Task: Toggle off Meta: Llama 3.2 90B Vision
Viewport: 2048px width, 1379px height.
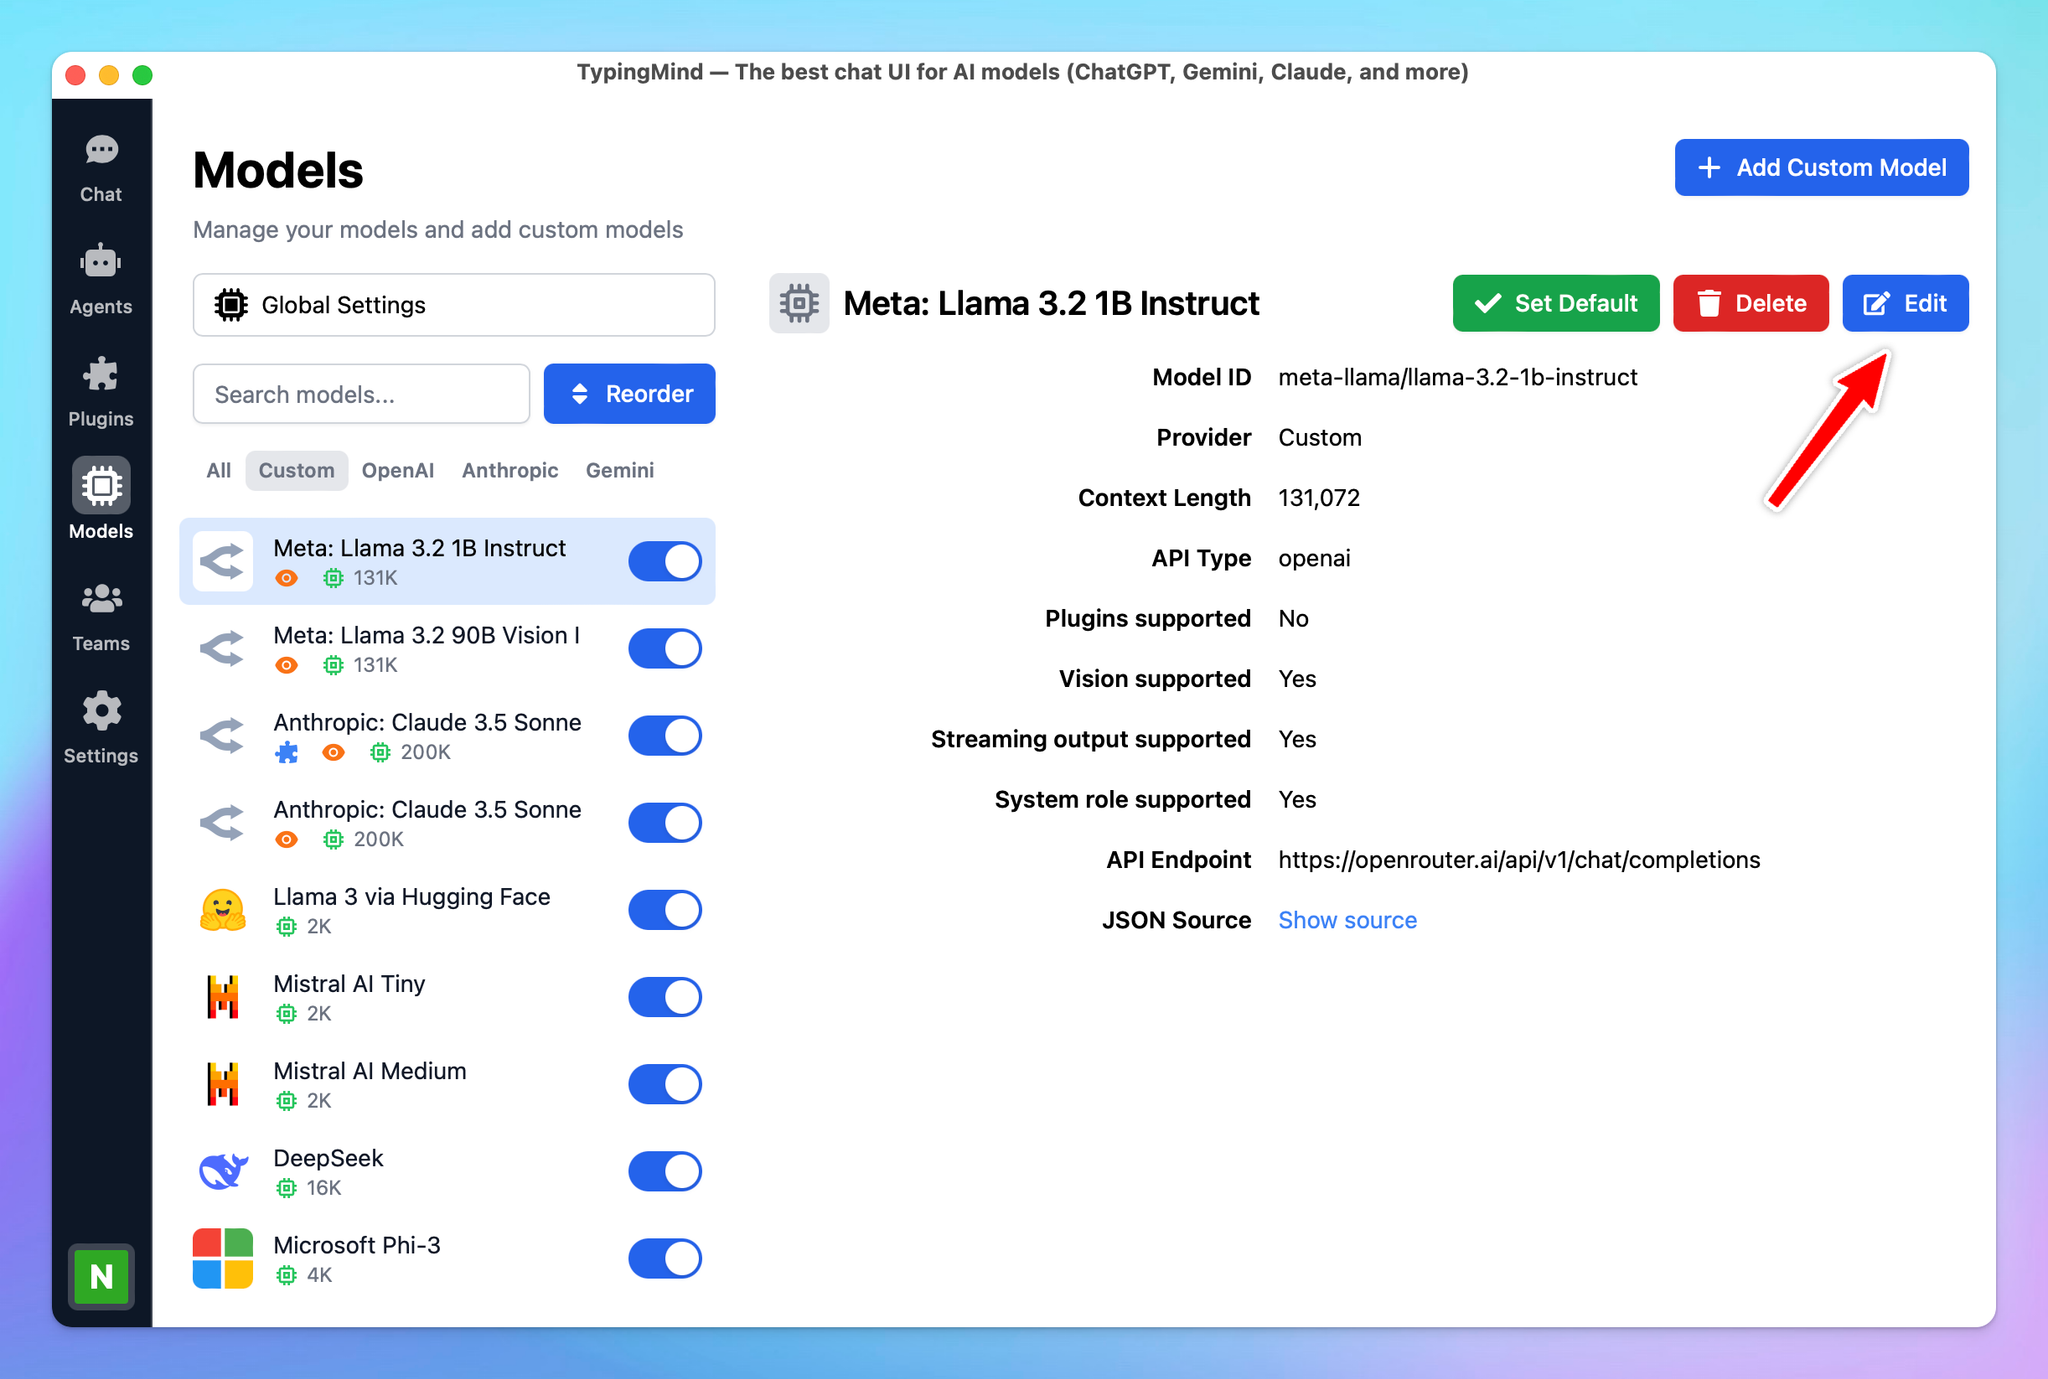Action: pos(665,648)
